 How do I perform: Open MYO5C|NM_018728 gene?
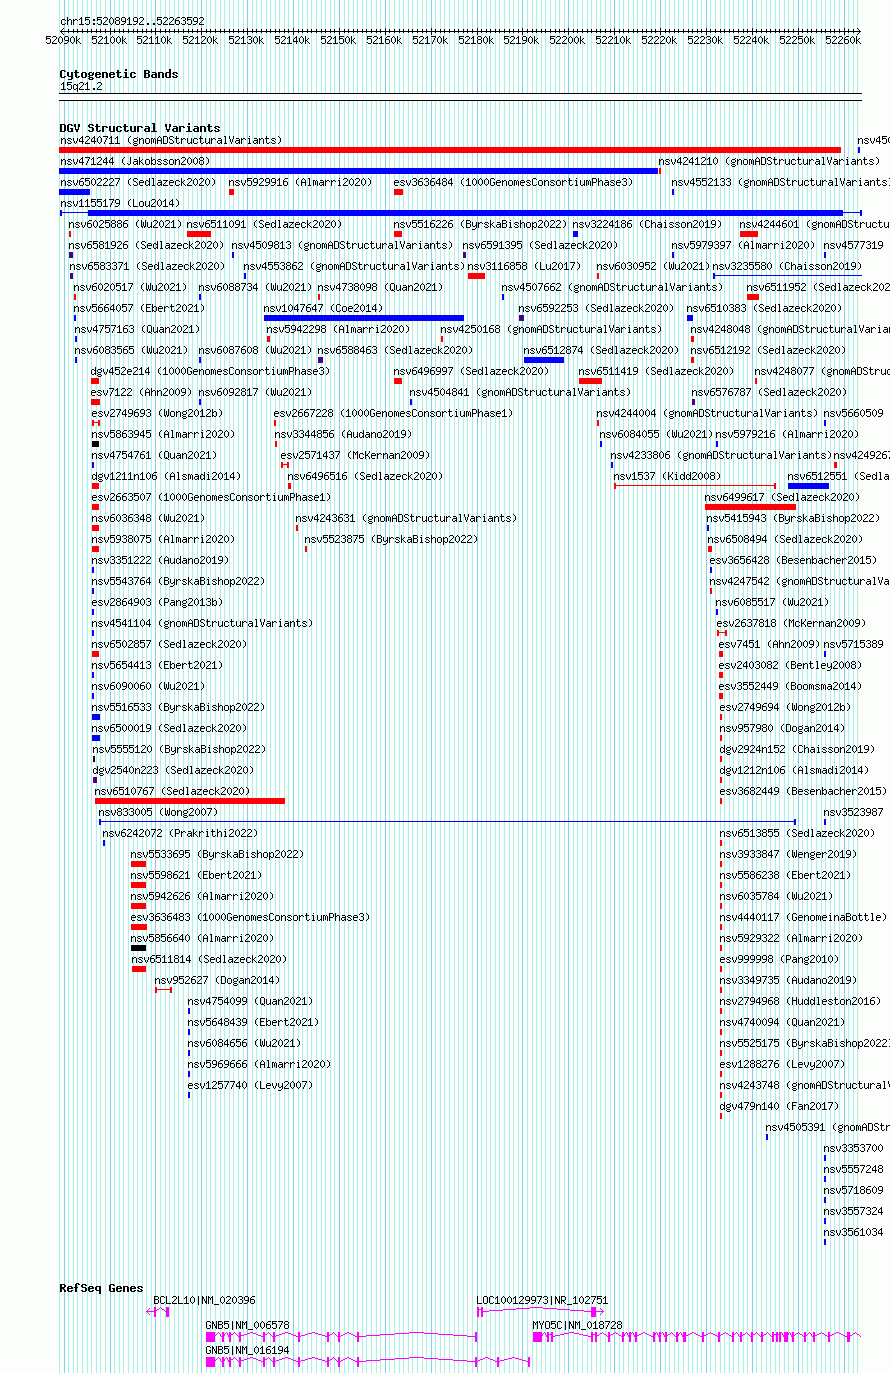tap(578, 1325)
